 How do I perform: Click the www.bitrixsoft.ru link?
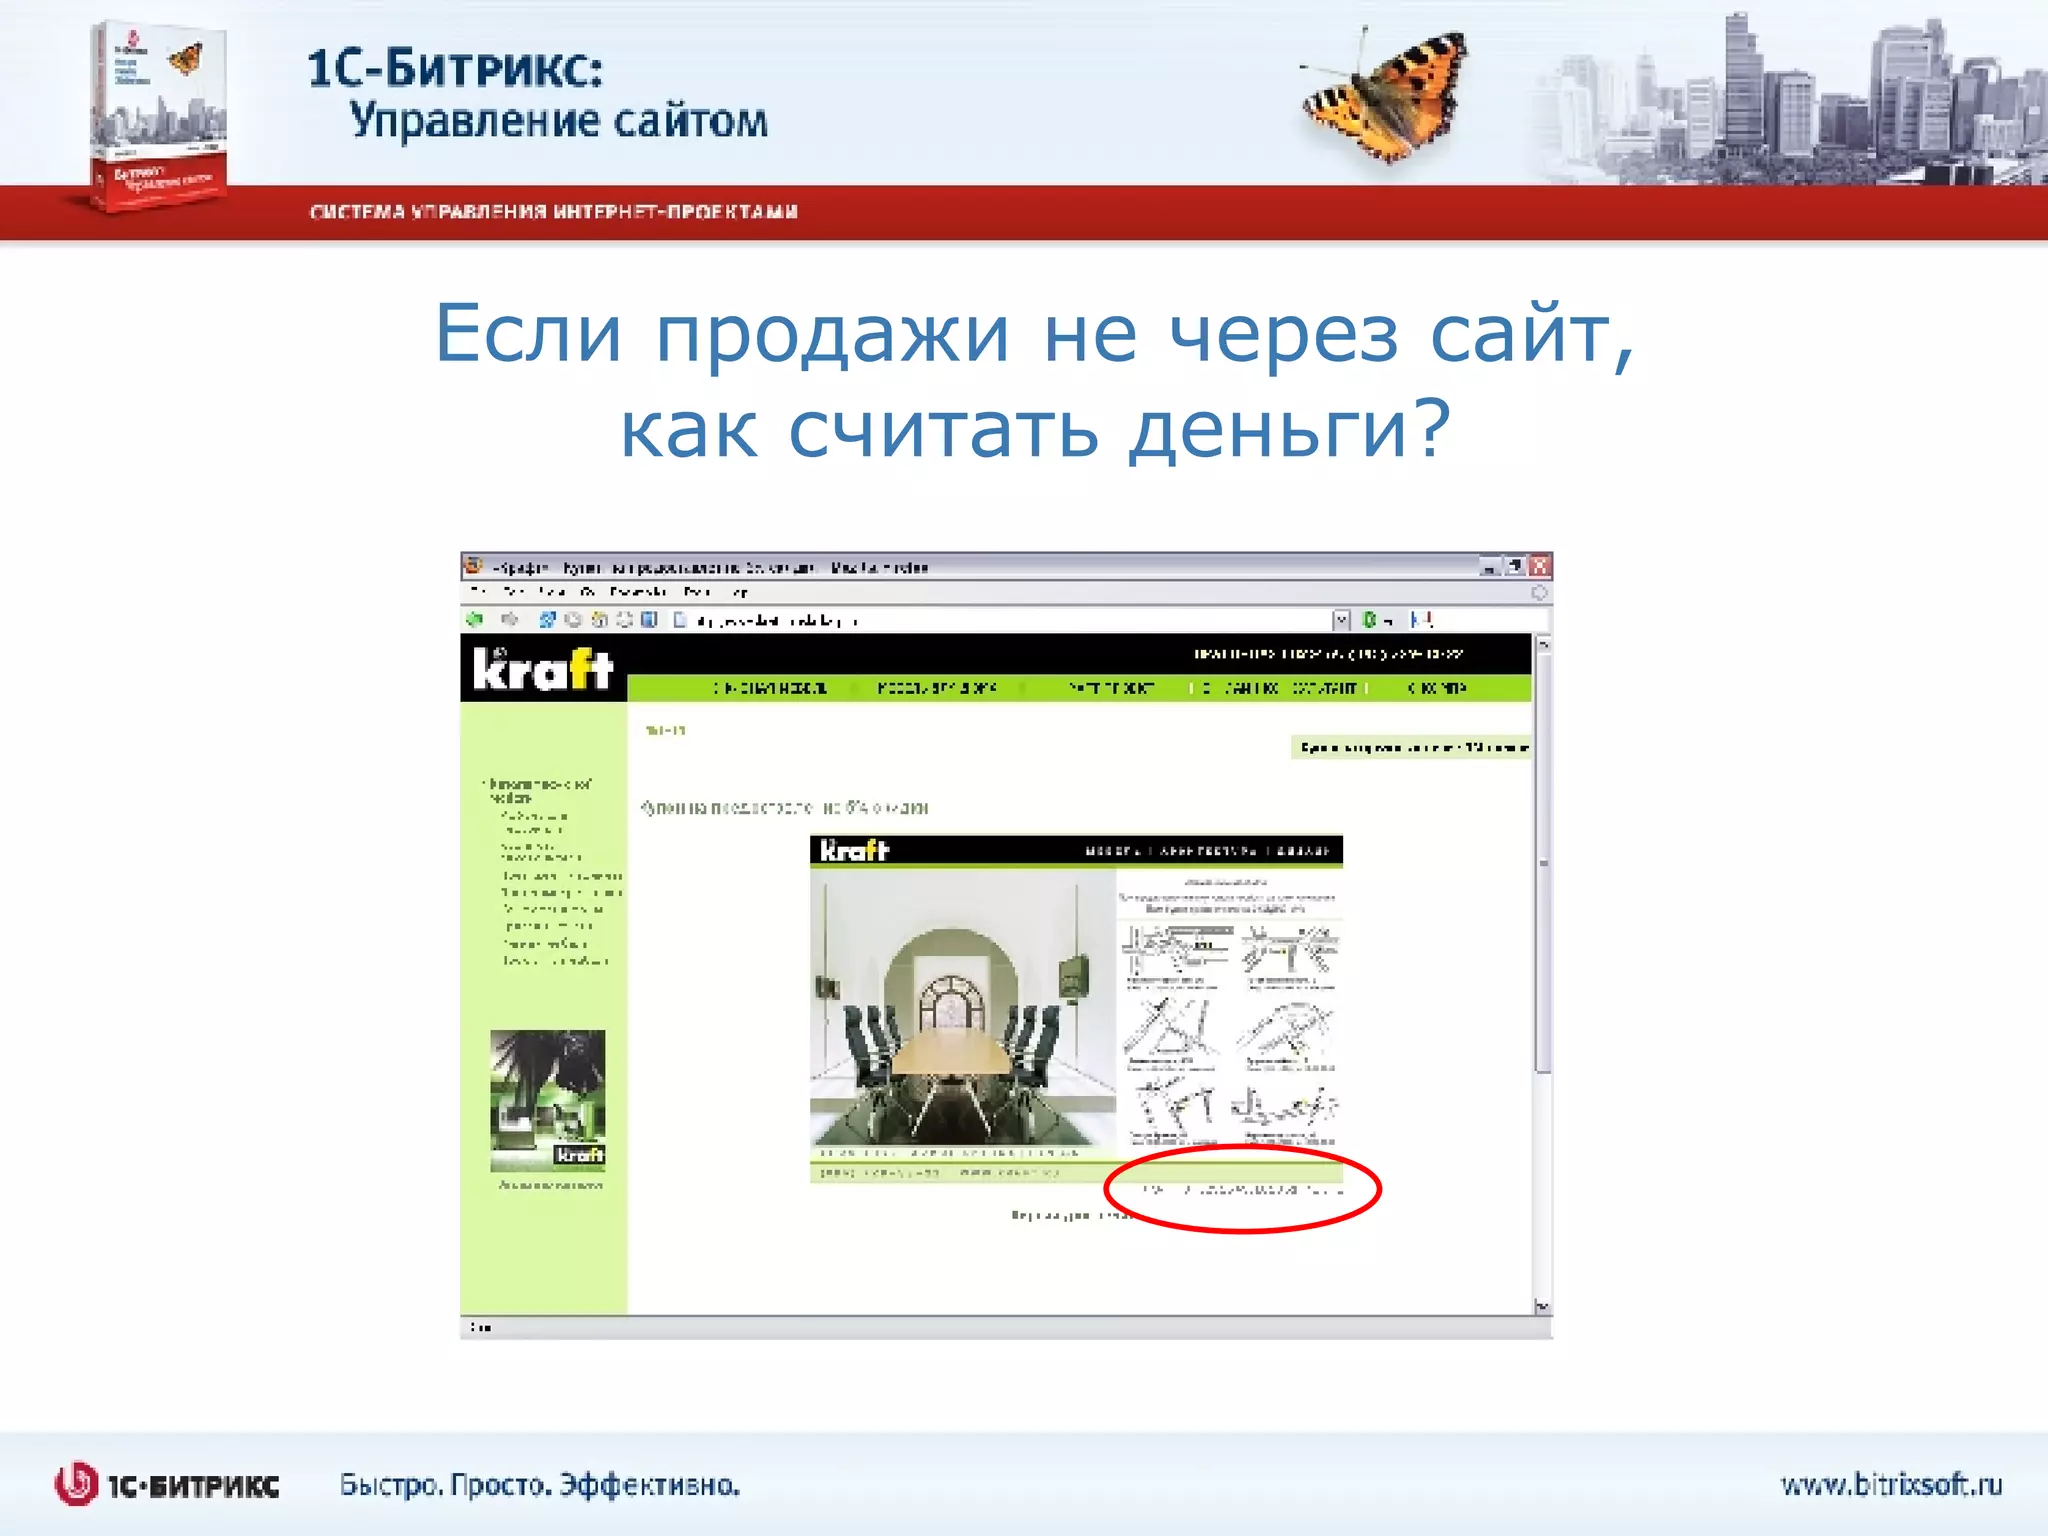(1891, 1484)
